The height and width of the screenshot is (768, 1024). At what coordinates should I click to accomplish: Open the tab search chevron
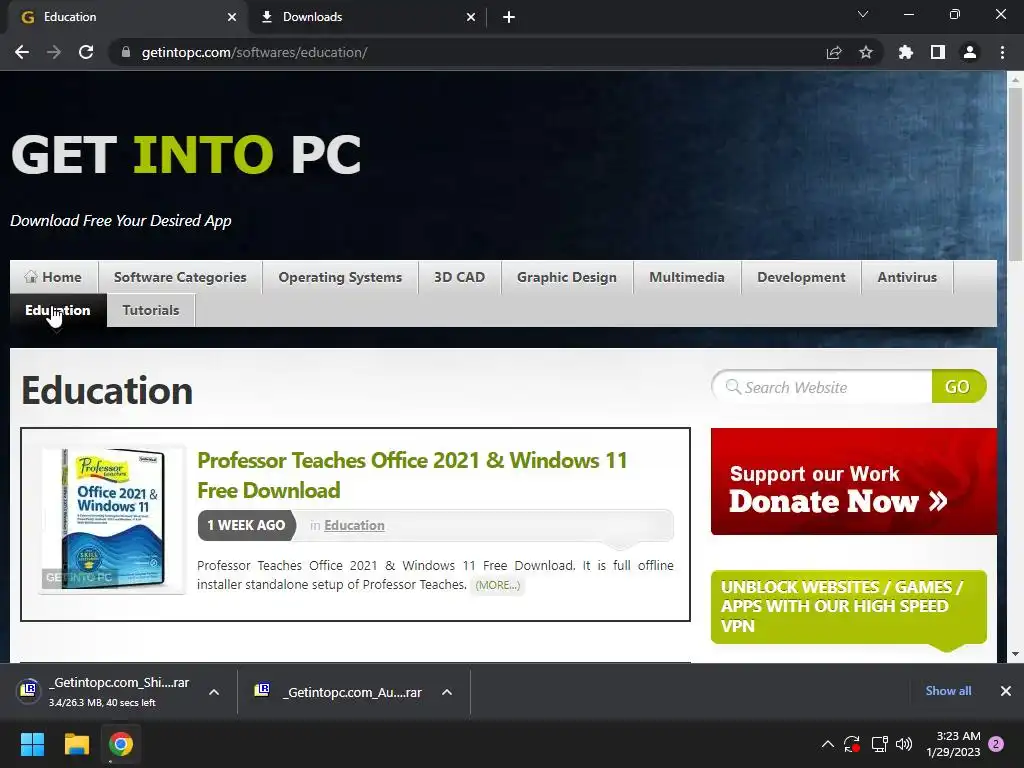point(863,14)
